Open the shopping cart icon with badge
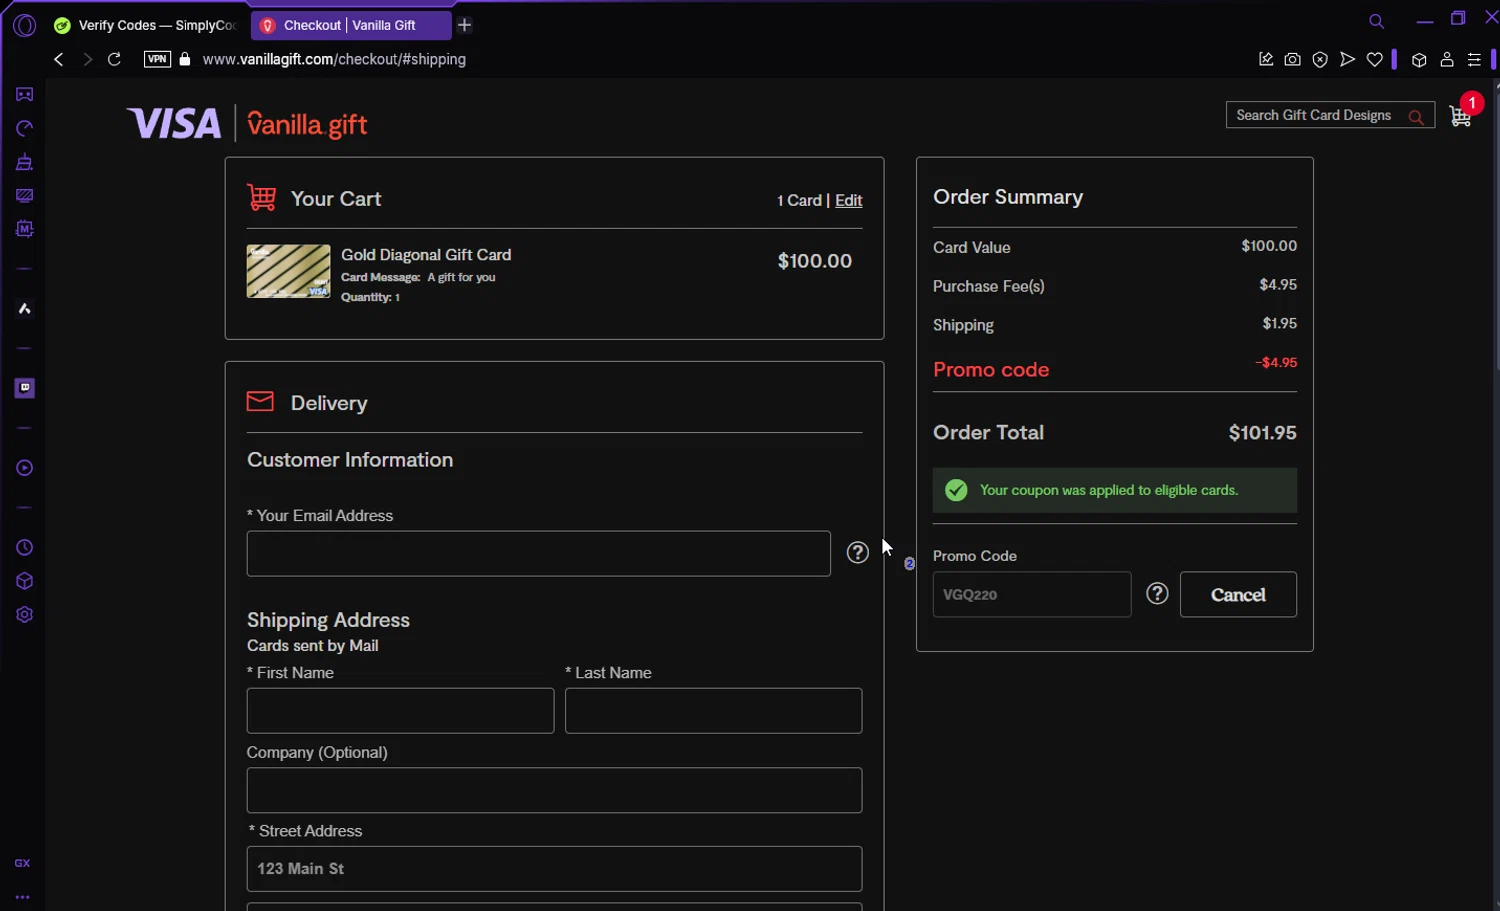The image size is (1500, 911). point(1460,116)
